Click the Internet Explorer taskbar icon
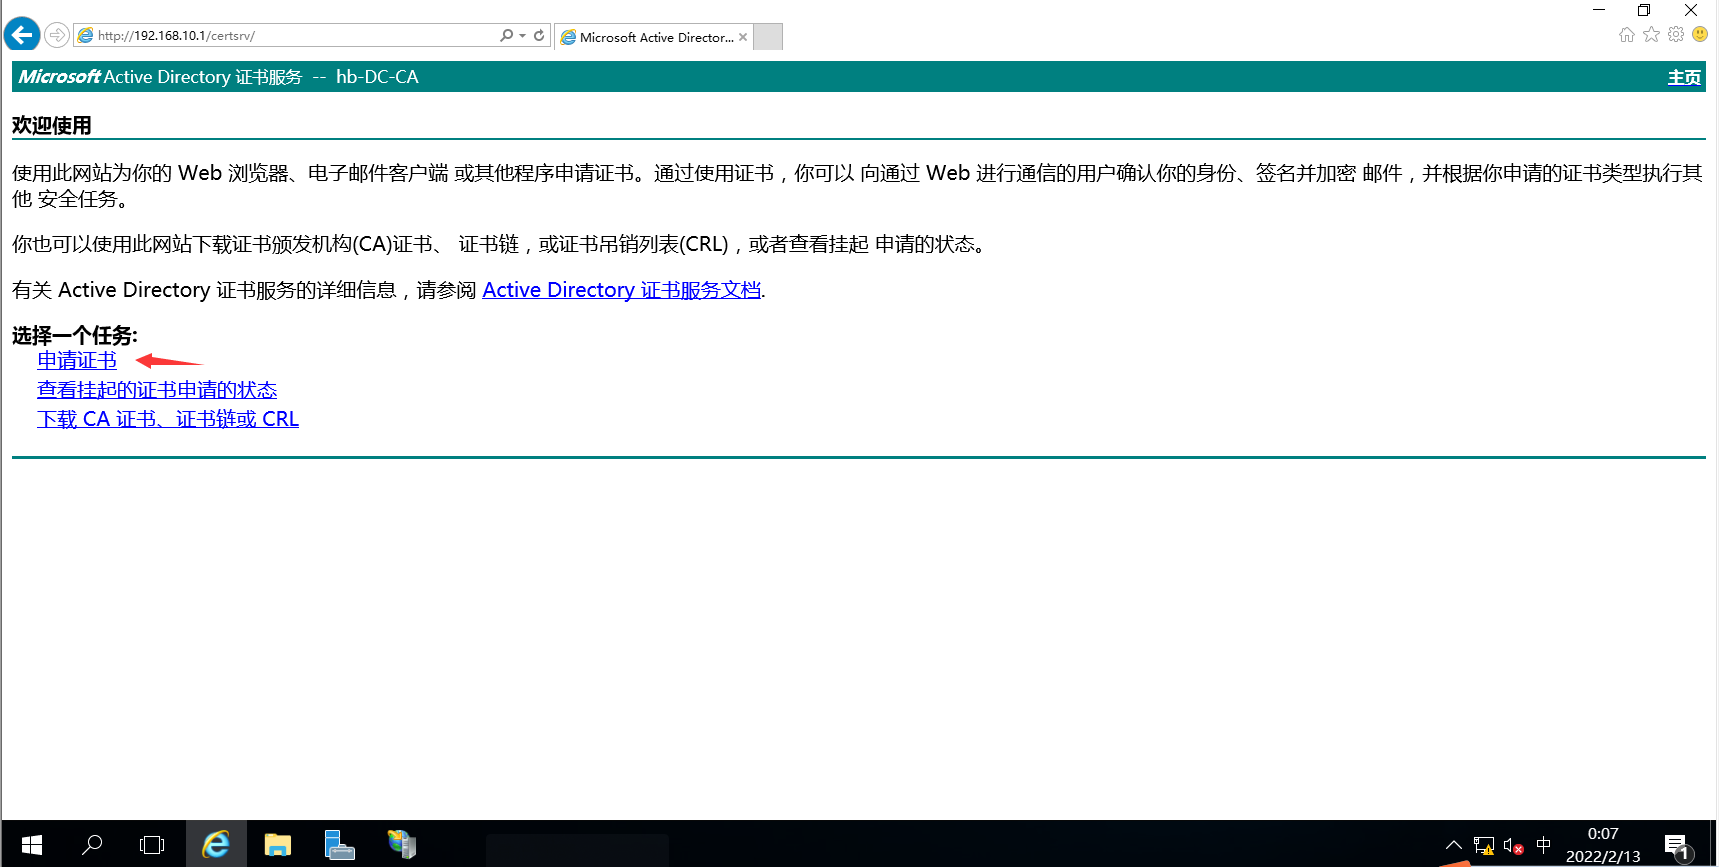This screenshot has width=1719, height=867. pos(215,845)
